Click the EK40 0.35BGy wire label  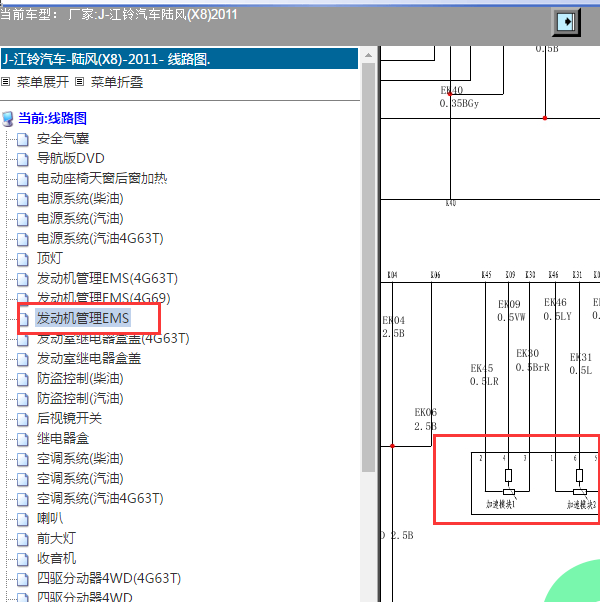click(459, 97)
